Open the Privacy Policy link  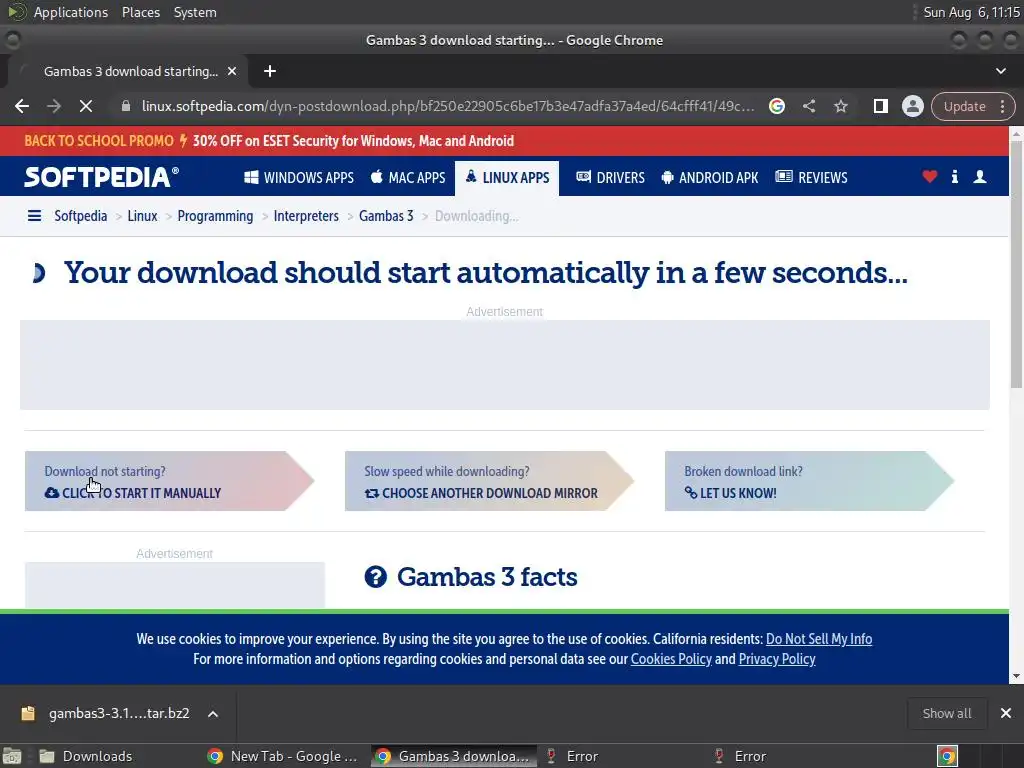click(x=776, y=659)
